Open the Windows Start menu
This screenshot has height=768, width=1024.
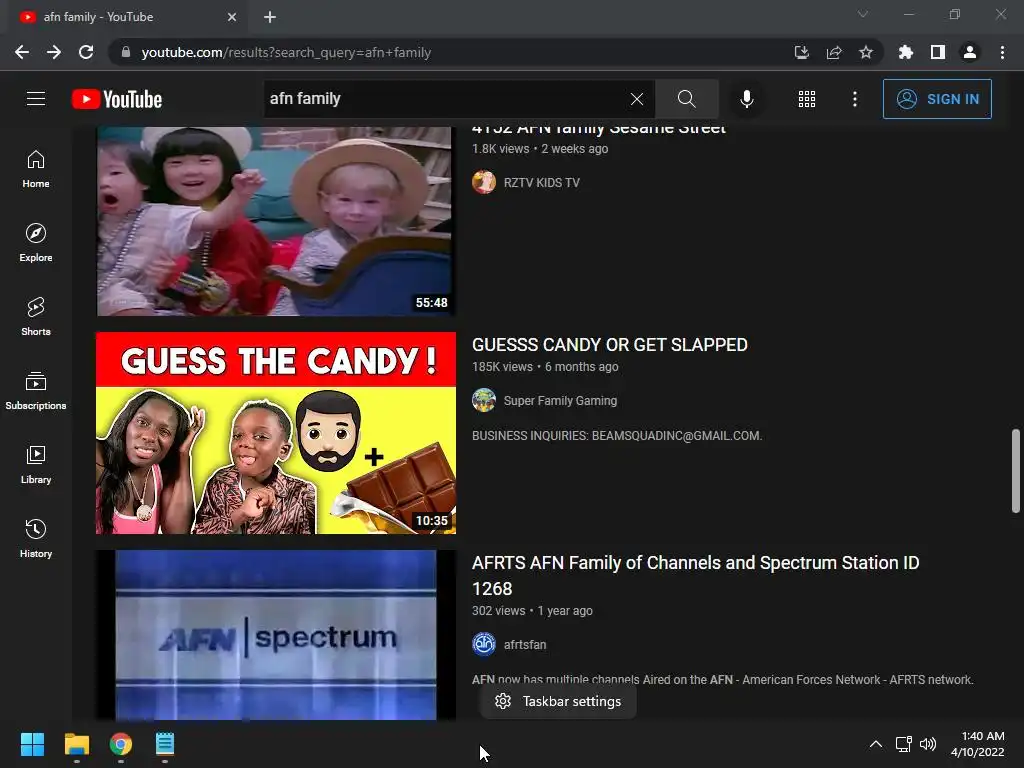pyautogui.click(x=32, y=744)
